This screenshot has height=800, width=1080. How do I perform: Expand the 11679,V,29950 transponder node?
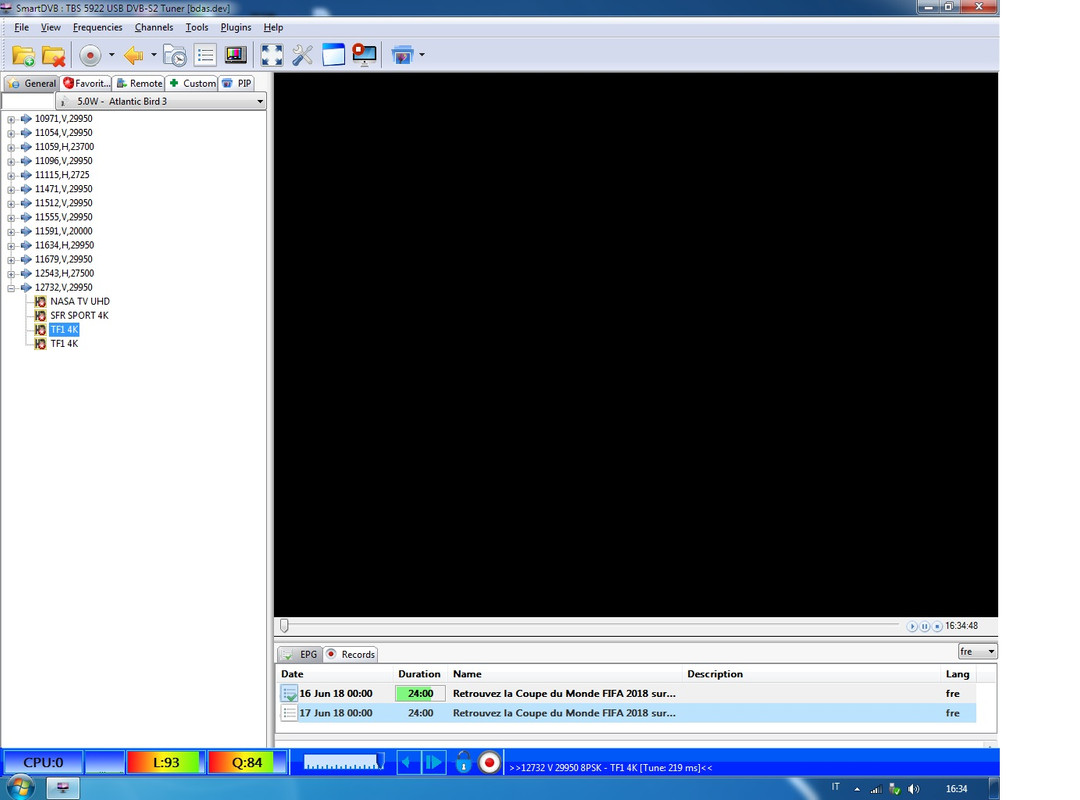tap(11, 260)
